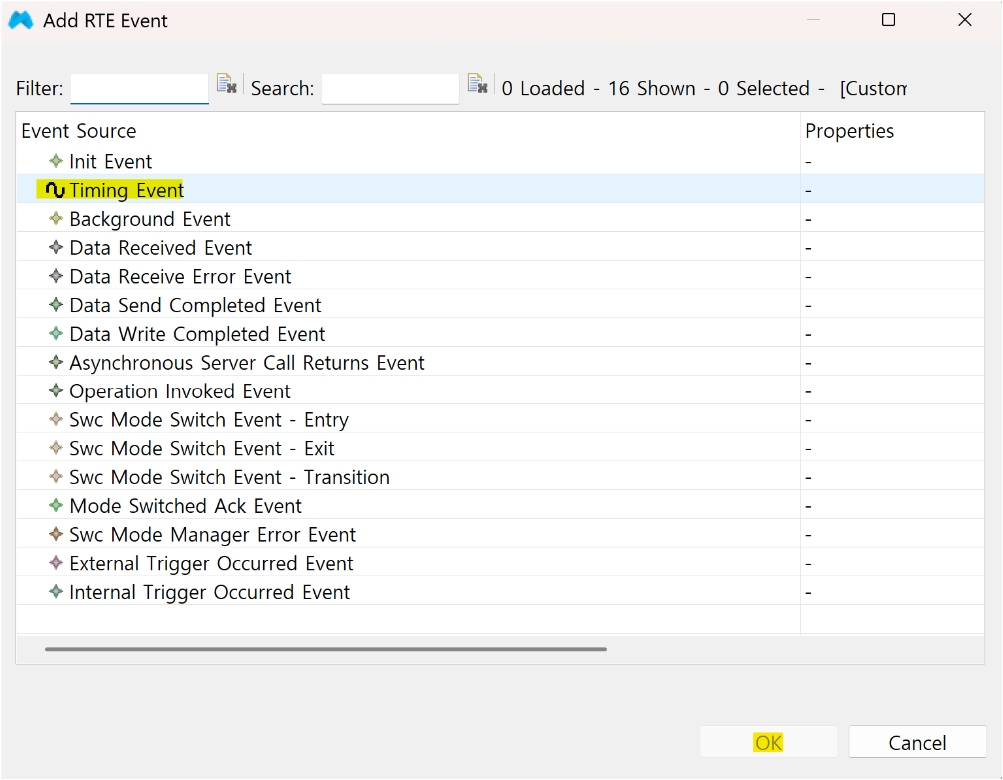
Task: Click the OK button
Action: pyautogui.click(x=768, y=742)
